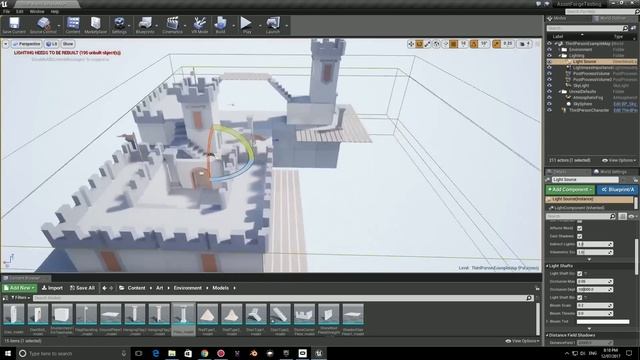The width and height of the screenshot is (640, 360).
Task: Toggle world/local coordinate space globe icon
Action: (436, 44)
